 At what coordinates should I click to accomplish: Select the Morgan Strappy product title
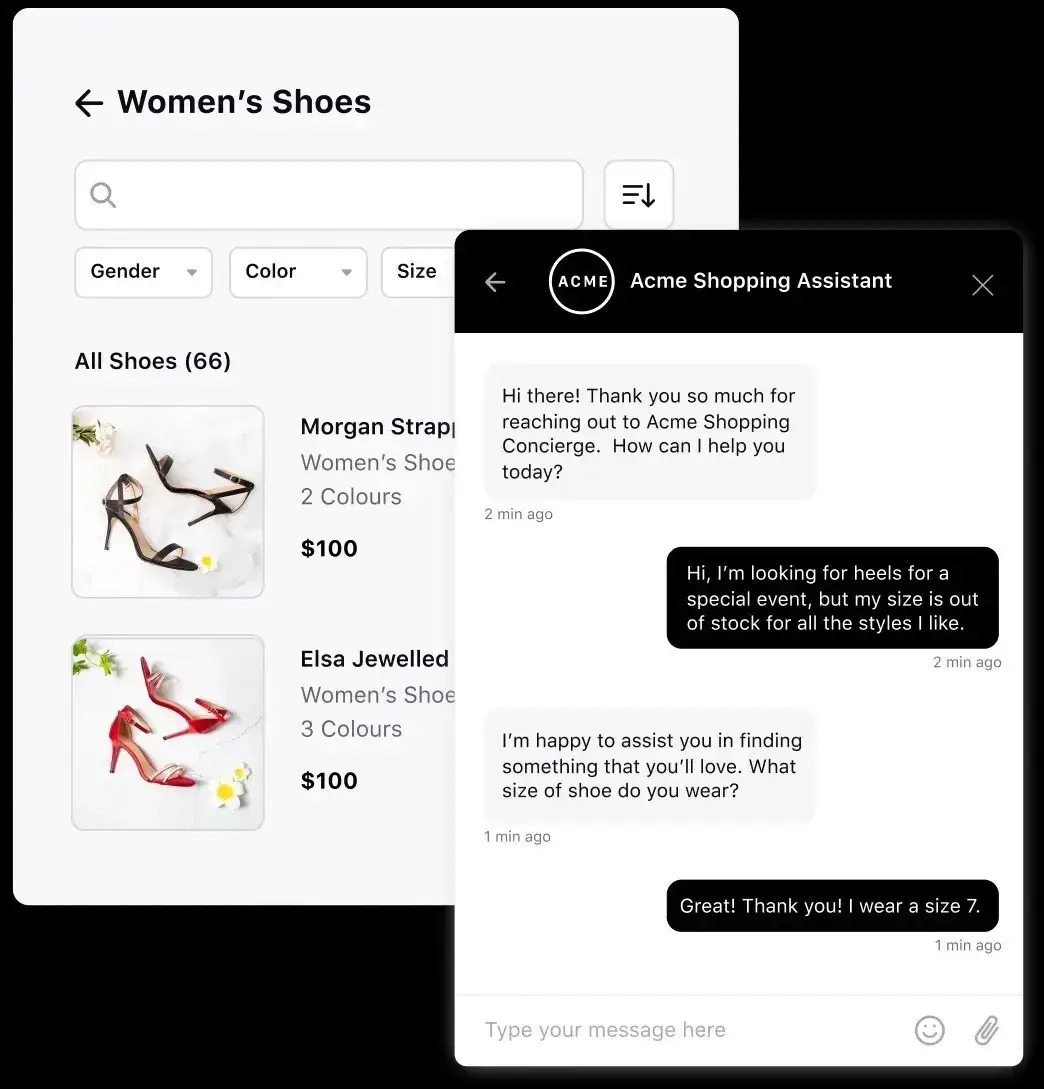tap(377, 426)
